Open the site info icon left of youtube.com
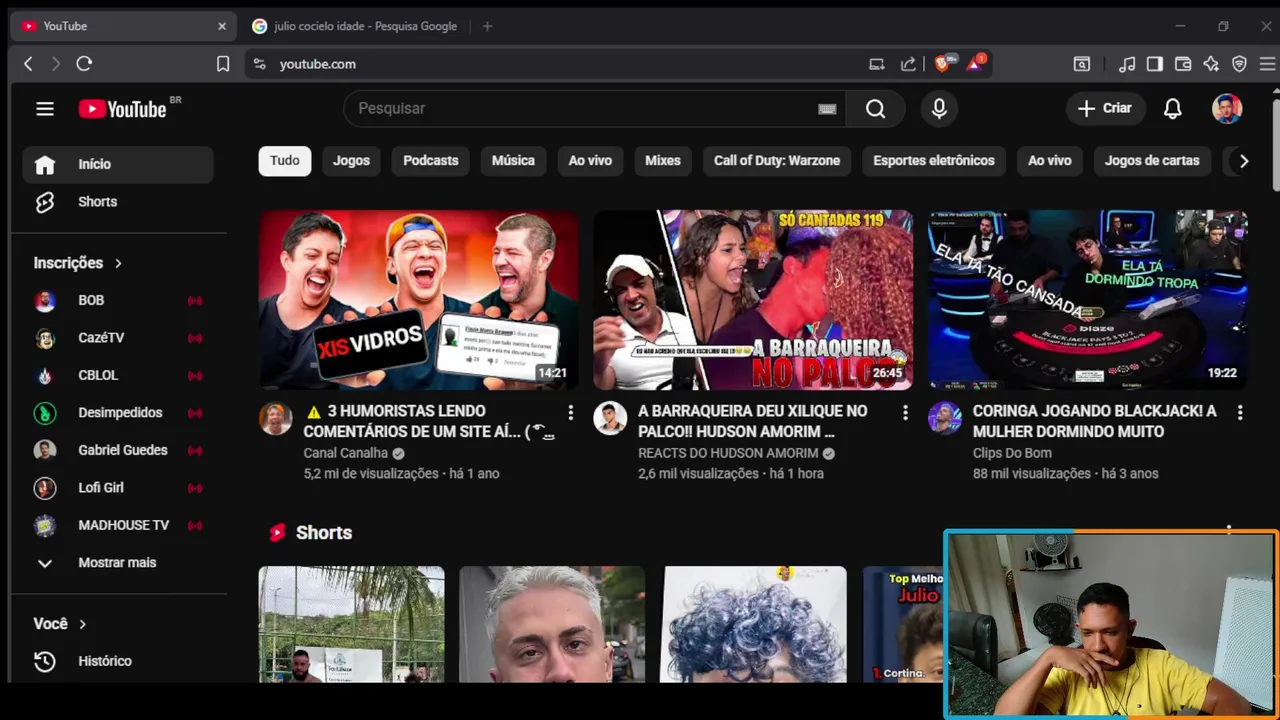This screenshot has height=720, width=1280. coord(259,64)
